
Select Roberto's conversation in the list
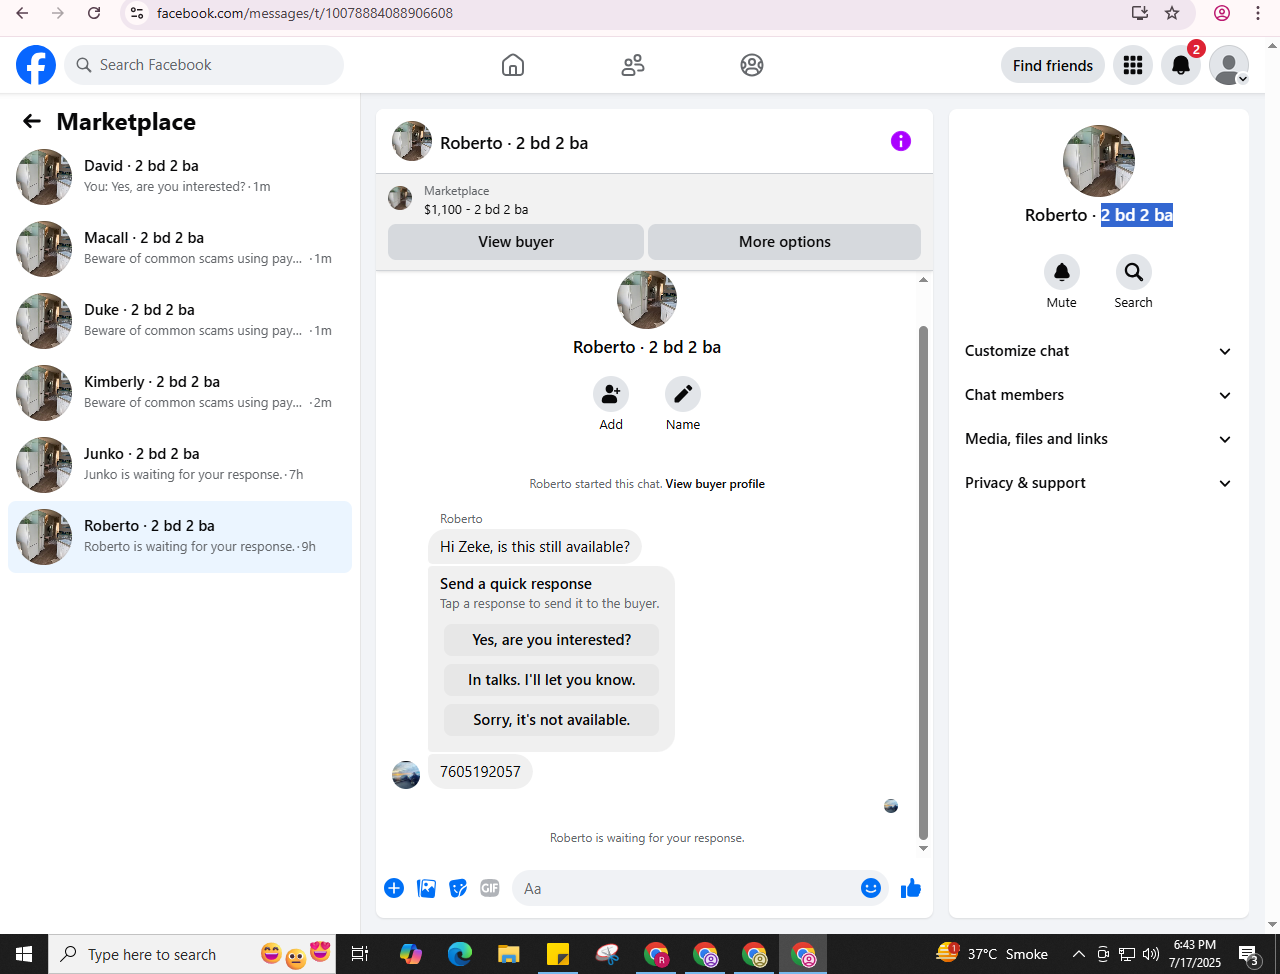tap(180, 537)
